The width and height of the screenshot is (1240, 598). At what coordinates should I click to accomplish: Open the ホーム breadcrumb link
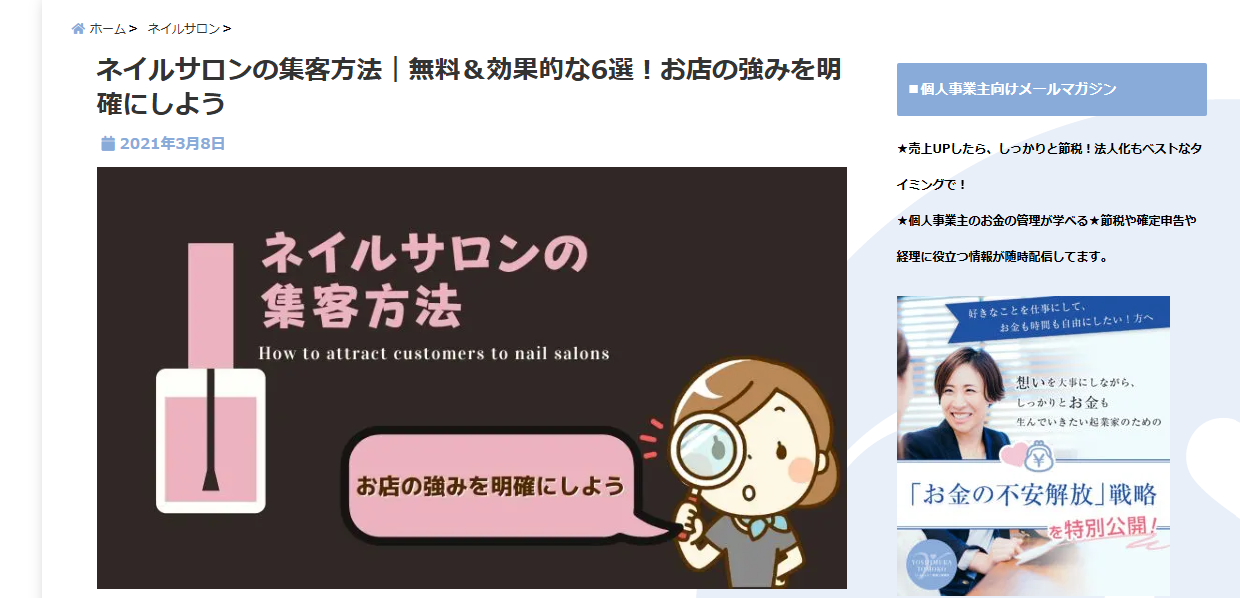(107, 29)
